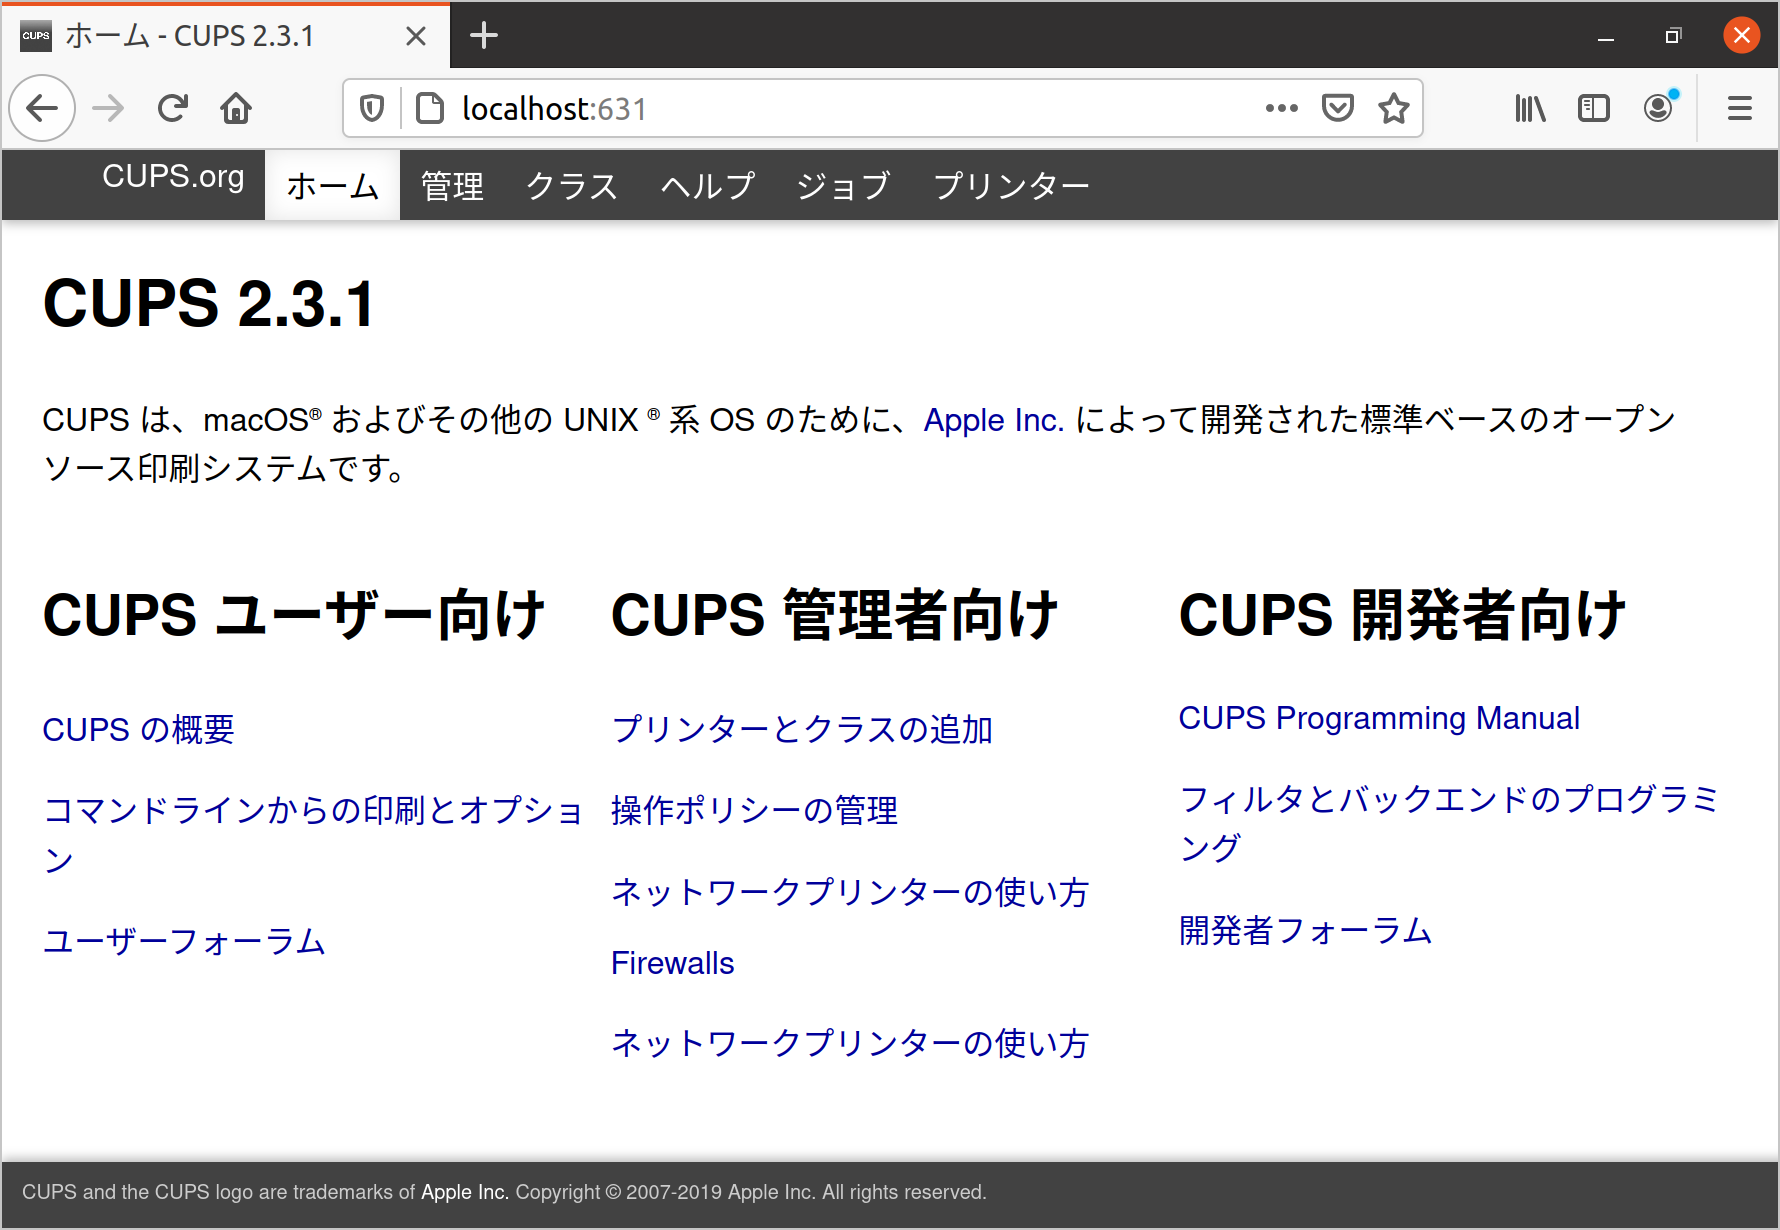Open フィルタとバックエンドのプログラミング link
Screen dimensions: 1780x1230
(x=1448, y=823)
